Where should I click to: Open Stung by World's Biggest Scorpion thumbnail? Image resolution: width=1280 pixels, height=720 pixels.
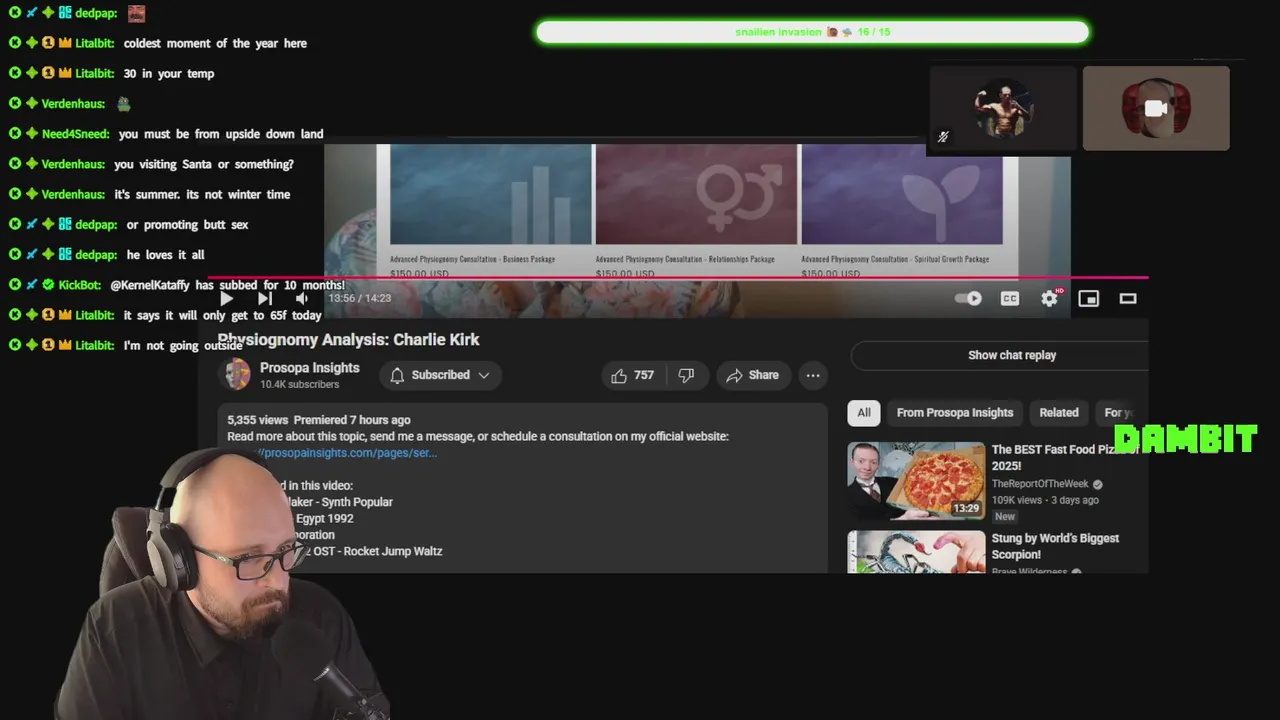point(916,552)
